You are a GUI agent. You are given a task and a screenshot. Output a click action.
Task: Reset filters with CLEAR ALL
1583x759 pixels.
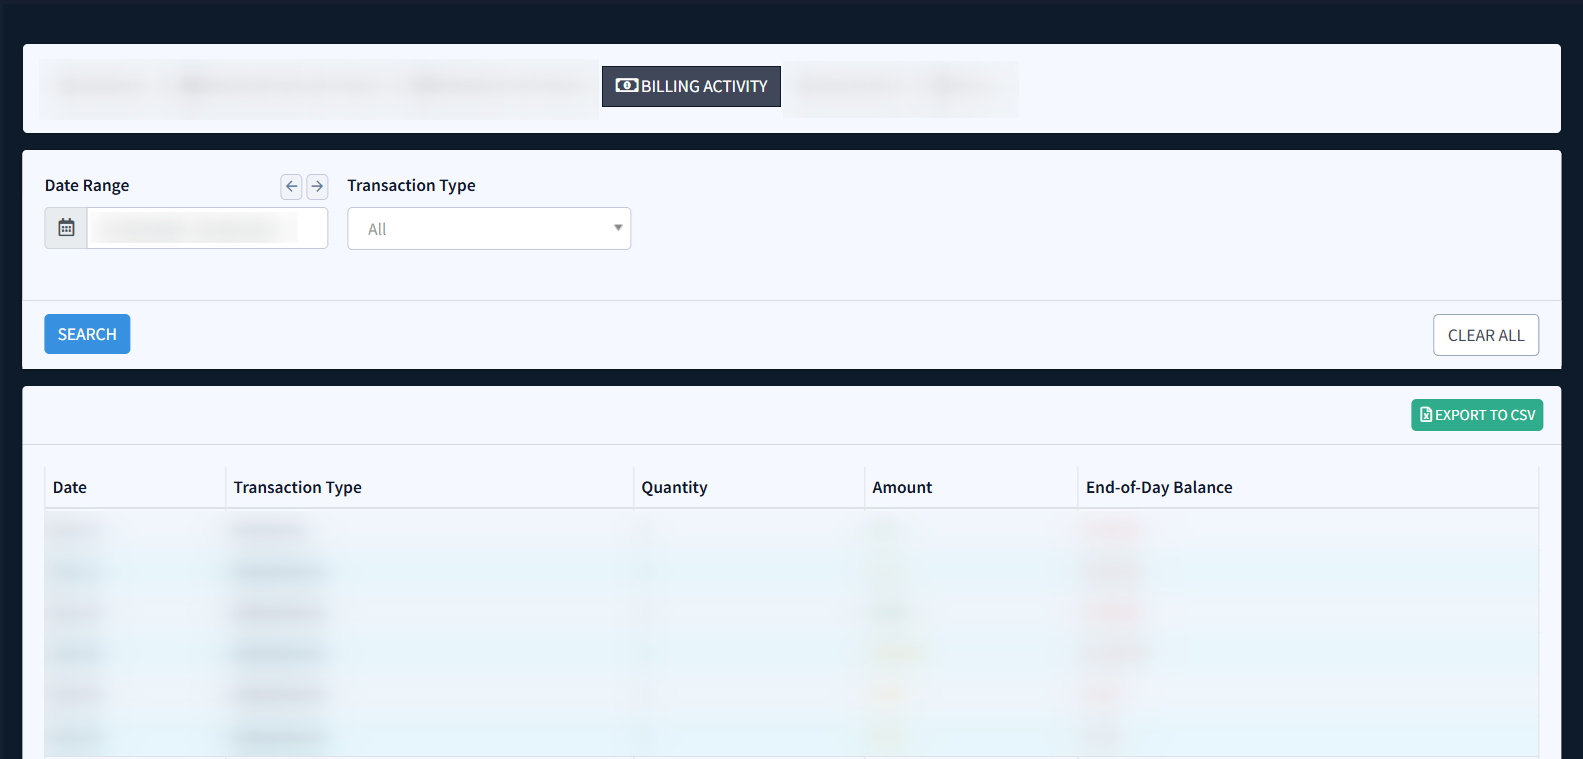pyautogui.click(x=1485, y=335)
